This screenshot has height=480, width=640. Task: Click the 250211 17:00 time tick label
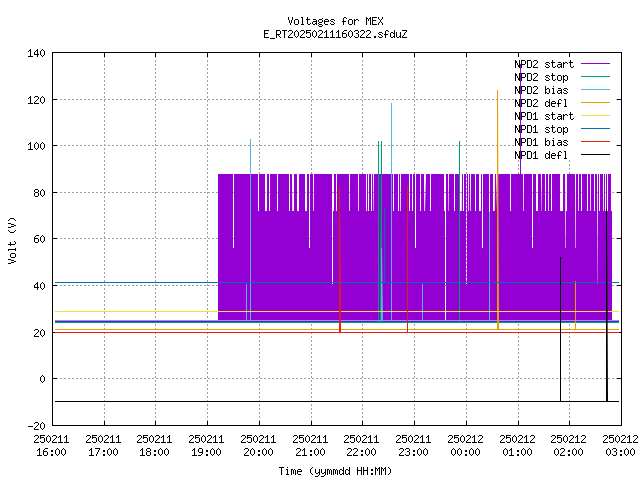click(x=103, y=446)
